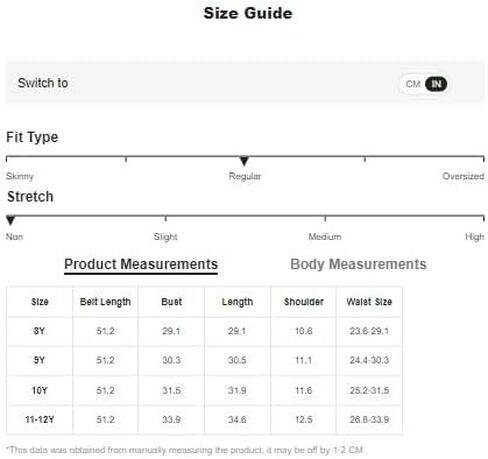The height and width of the screenshot is (459, 488).
Task: Select the 8Y size row
Action: (x=204, y=331)
